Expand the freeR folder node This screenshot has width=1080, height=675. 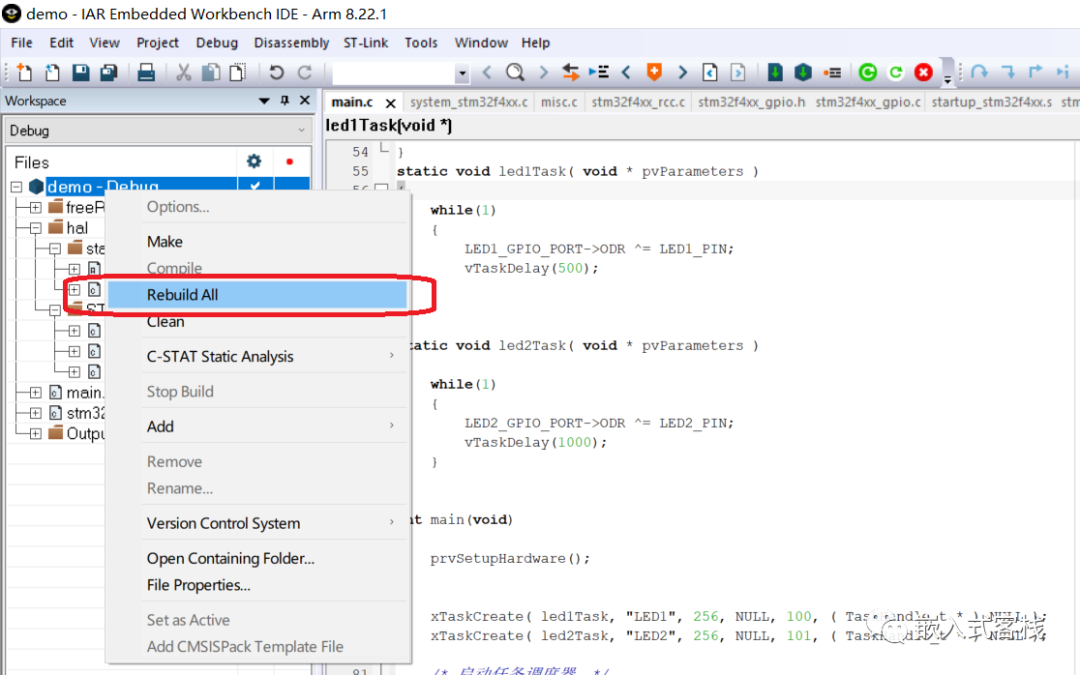[36, 207]
